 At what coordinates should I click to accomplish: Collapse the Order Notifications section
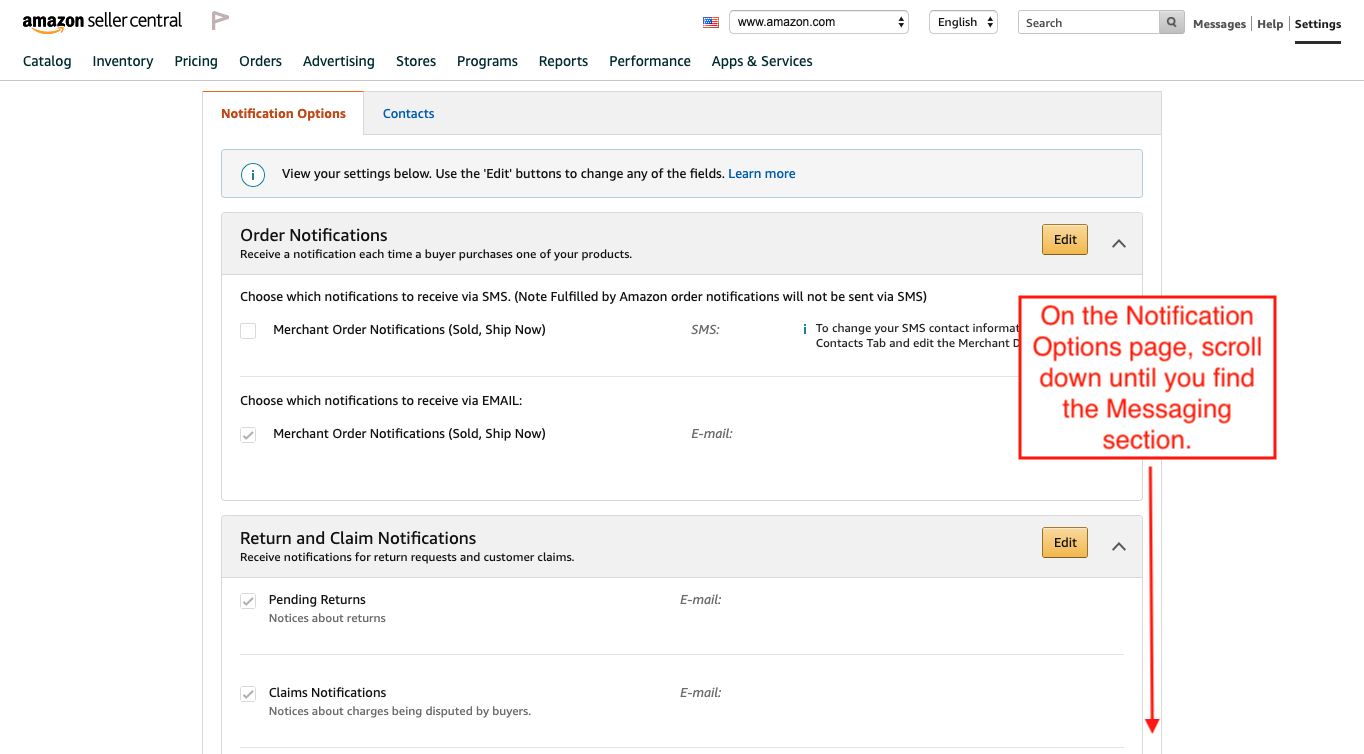click(x=1119, y=243)
